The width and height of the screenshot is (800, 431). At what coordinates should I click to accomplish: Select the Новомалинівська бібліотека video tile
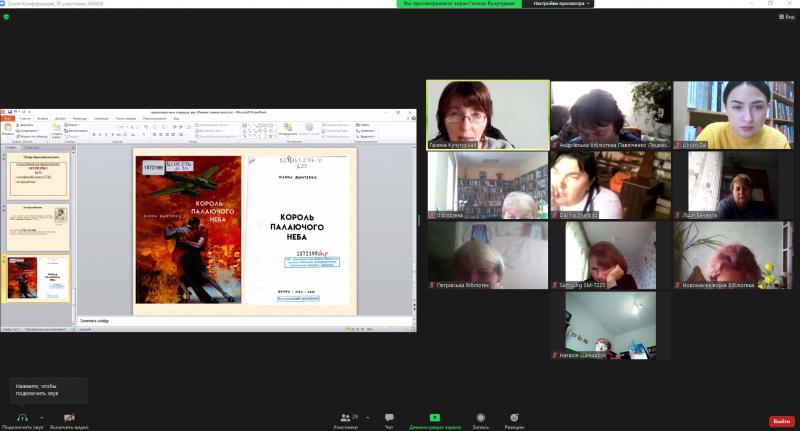click(x=734, y=255)
